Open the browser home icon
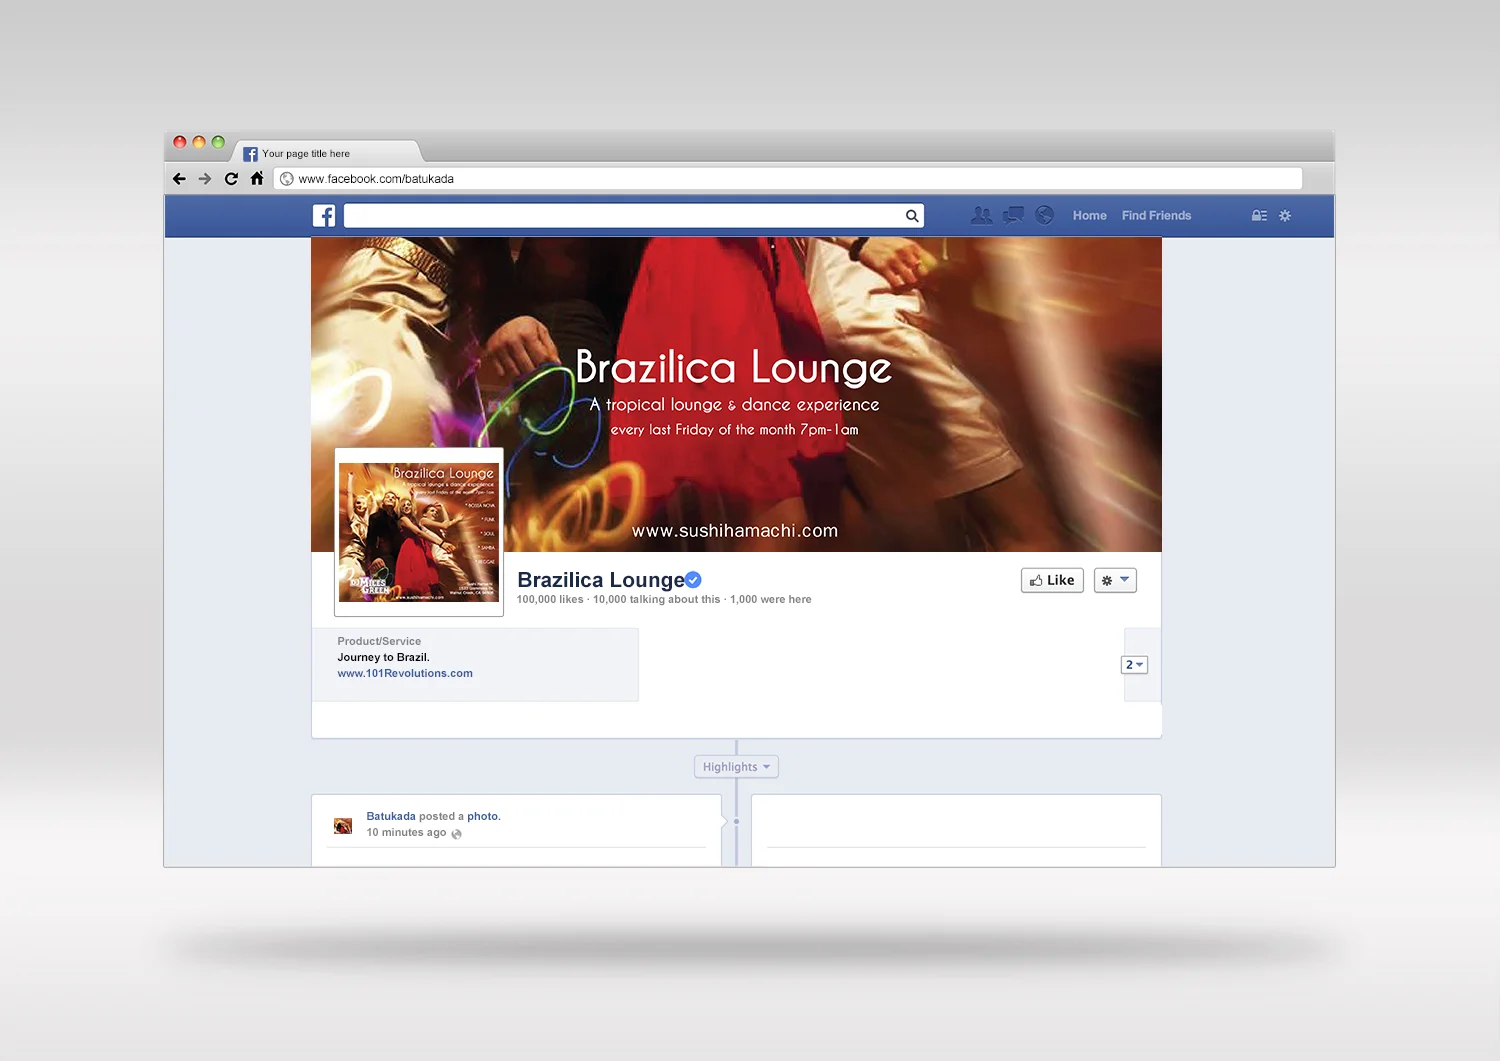 tap(257, 178)
